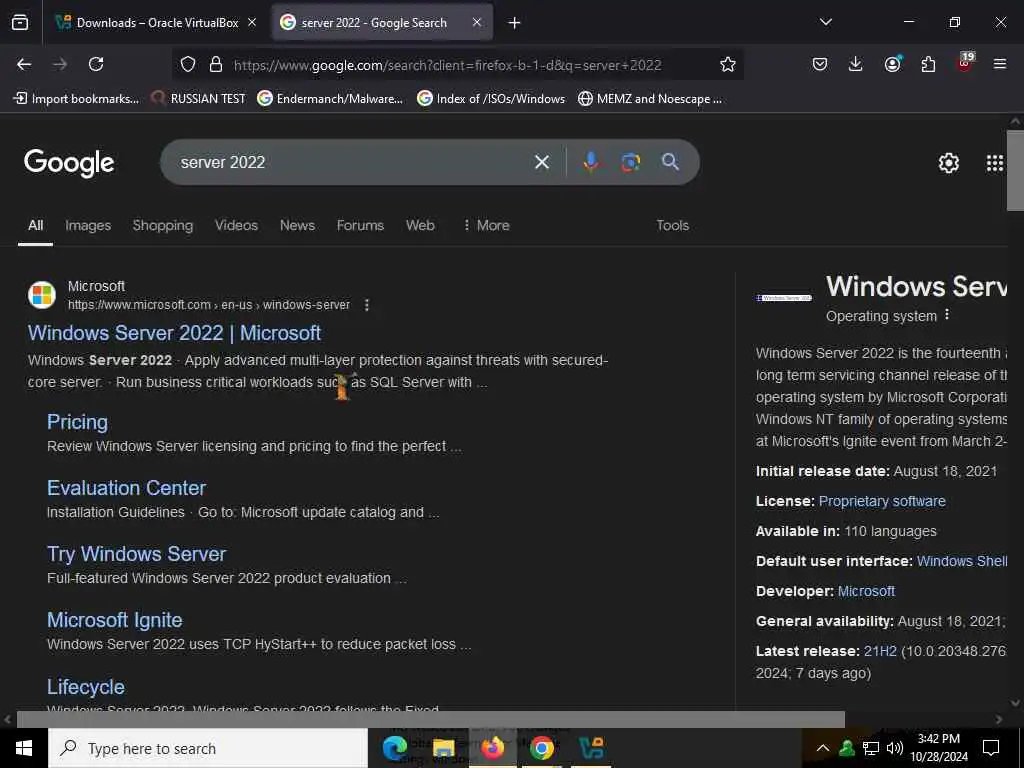
Task: Start voice search with the microphone icon
Action: tap(591, 162)
